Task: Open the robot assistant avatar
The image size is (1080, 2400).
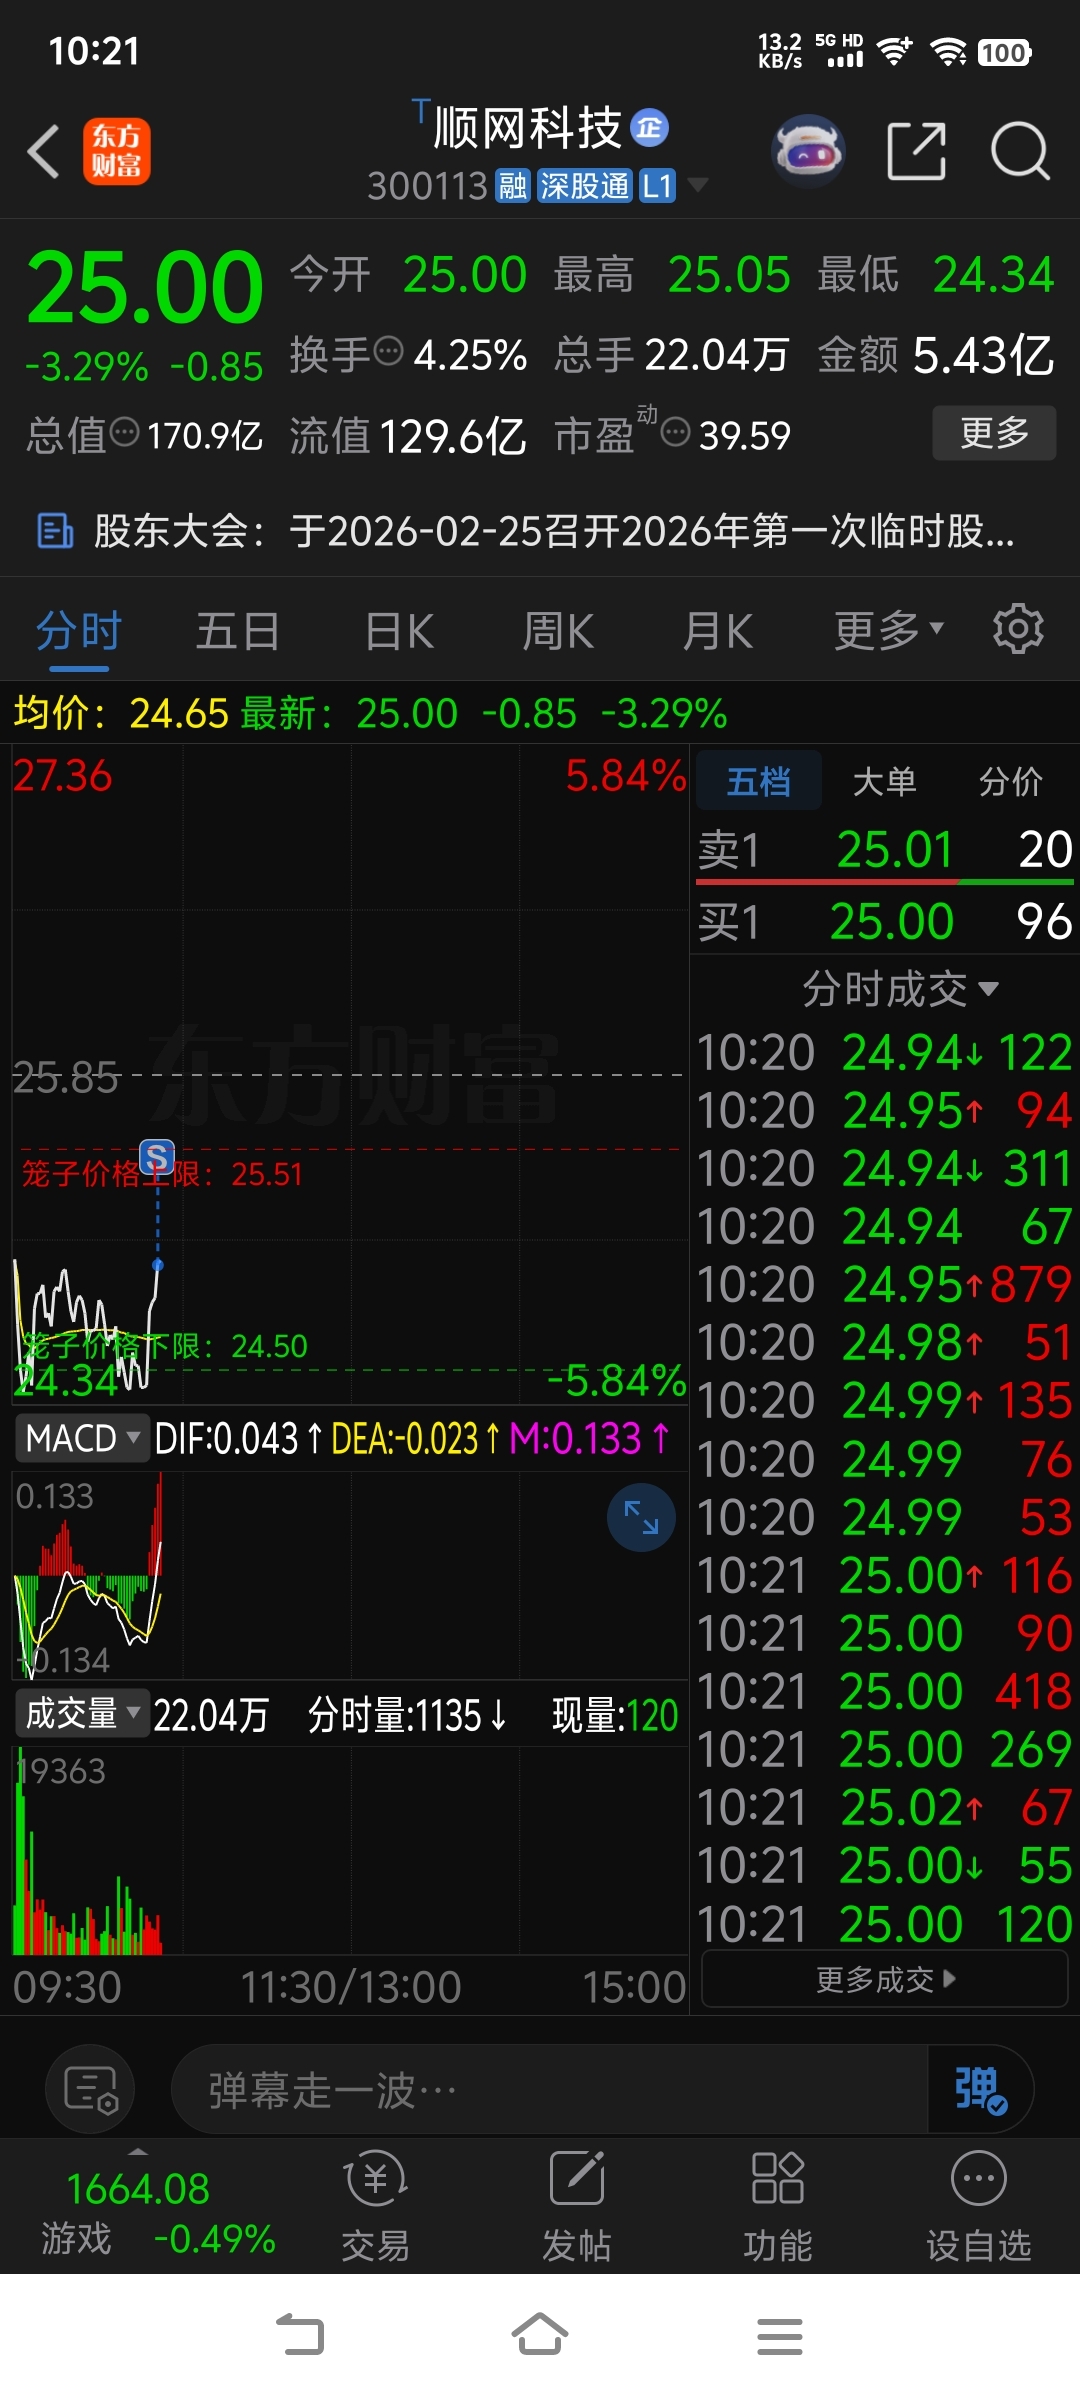Action: [808, 152]
